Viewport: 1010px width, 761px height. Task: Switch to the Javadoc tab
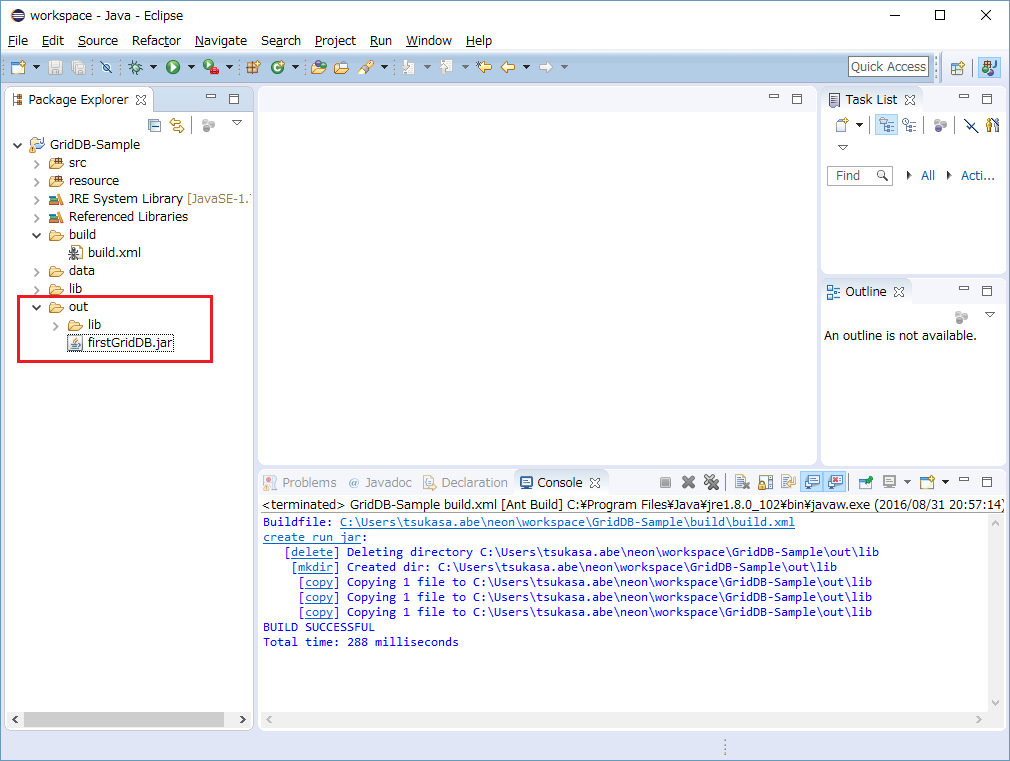pyautogui.click(x=380, y=483)
